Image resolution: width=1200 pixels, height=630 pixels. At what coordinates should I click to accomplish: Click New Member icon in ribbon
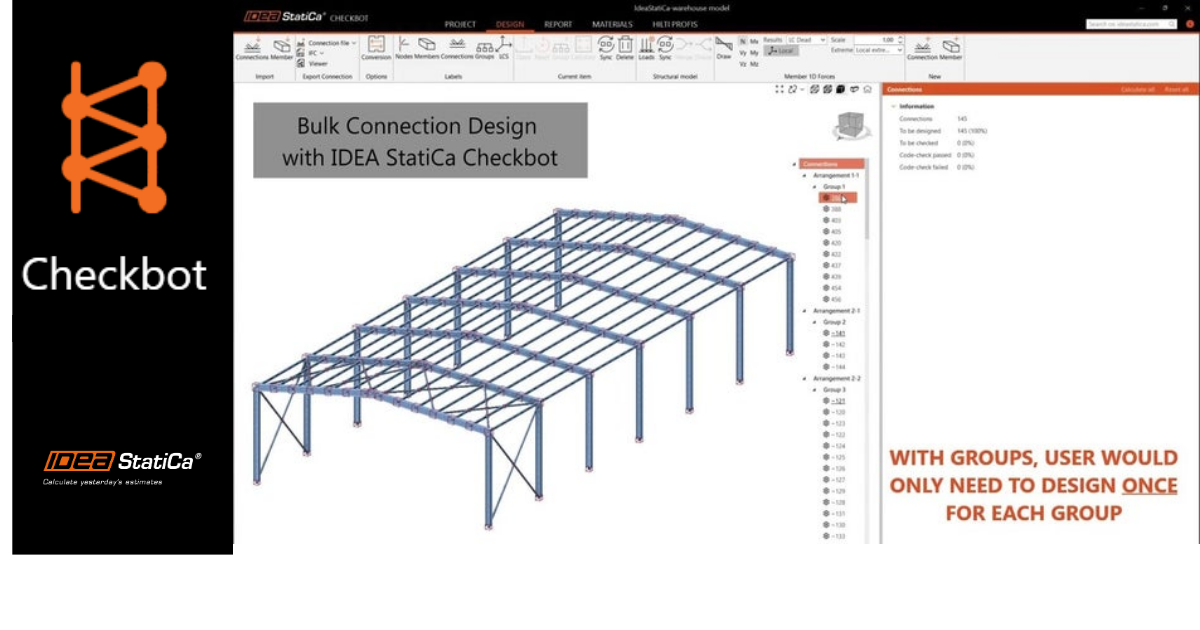951,46
